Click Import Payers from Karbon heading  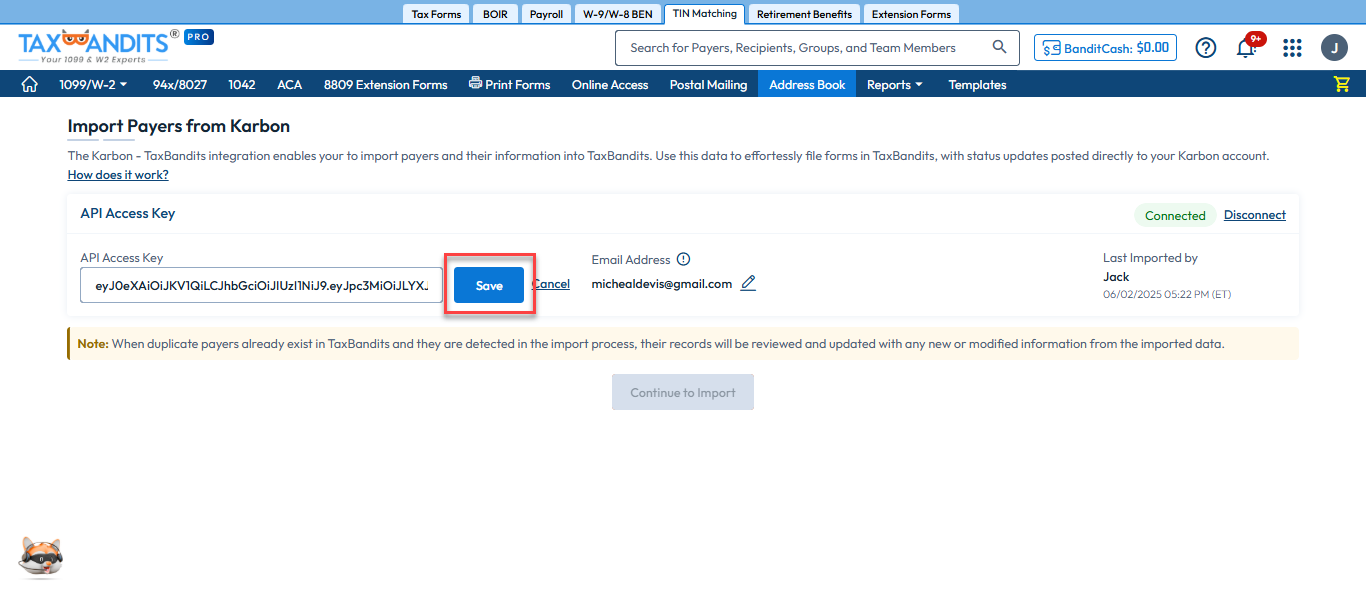(179, 126)
